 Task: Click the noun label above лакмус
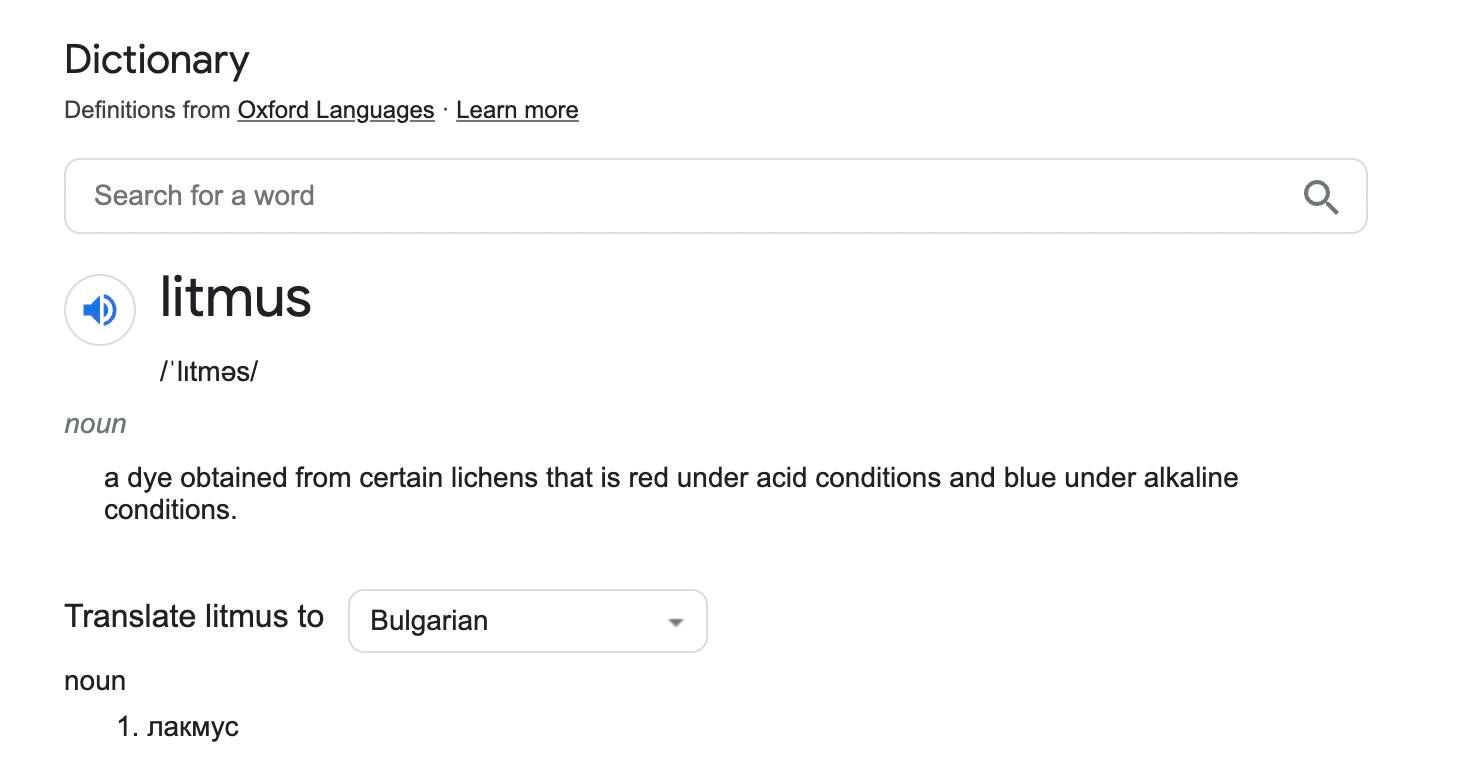pyautogui.click(x=95, y=681)
